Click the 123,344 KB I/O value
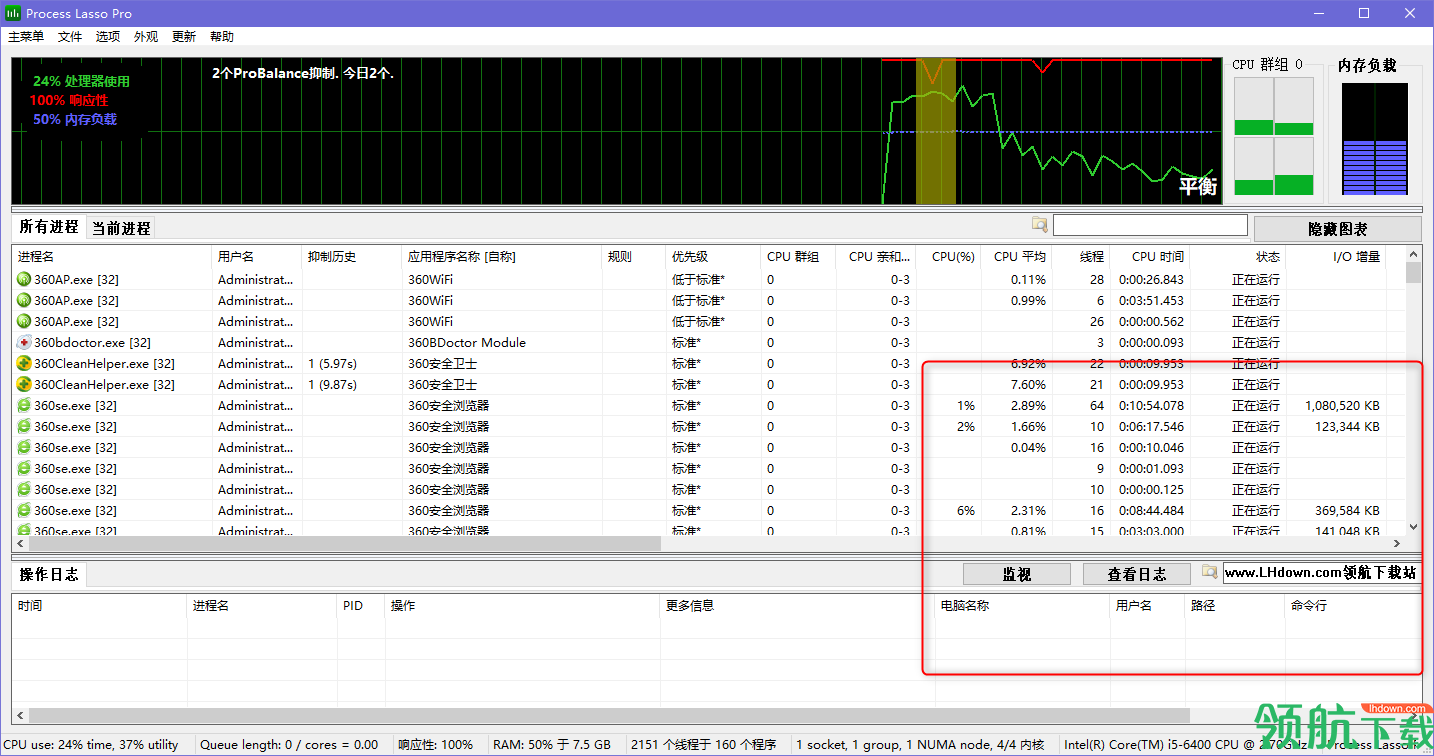Screen dimensions: 1434x756 (x=1347, y=426)
